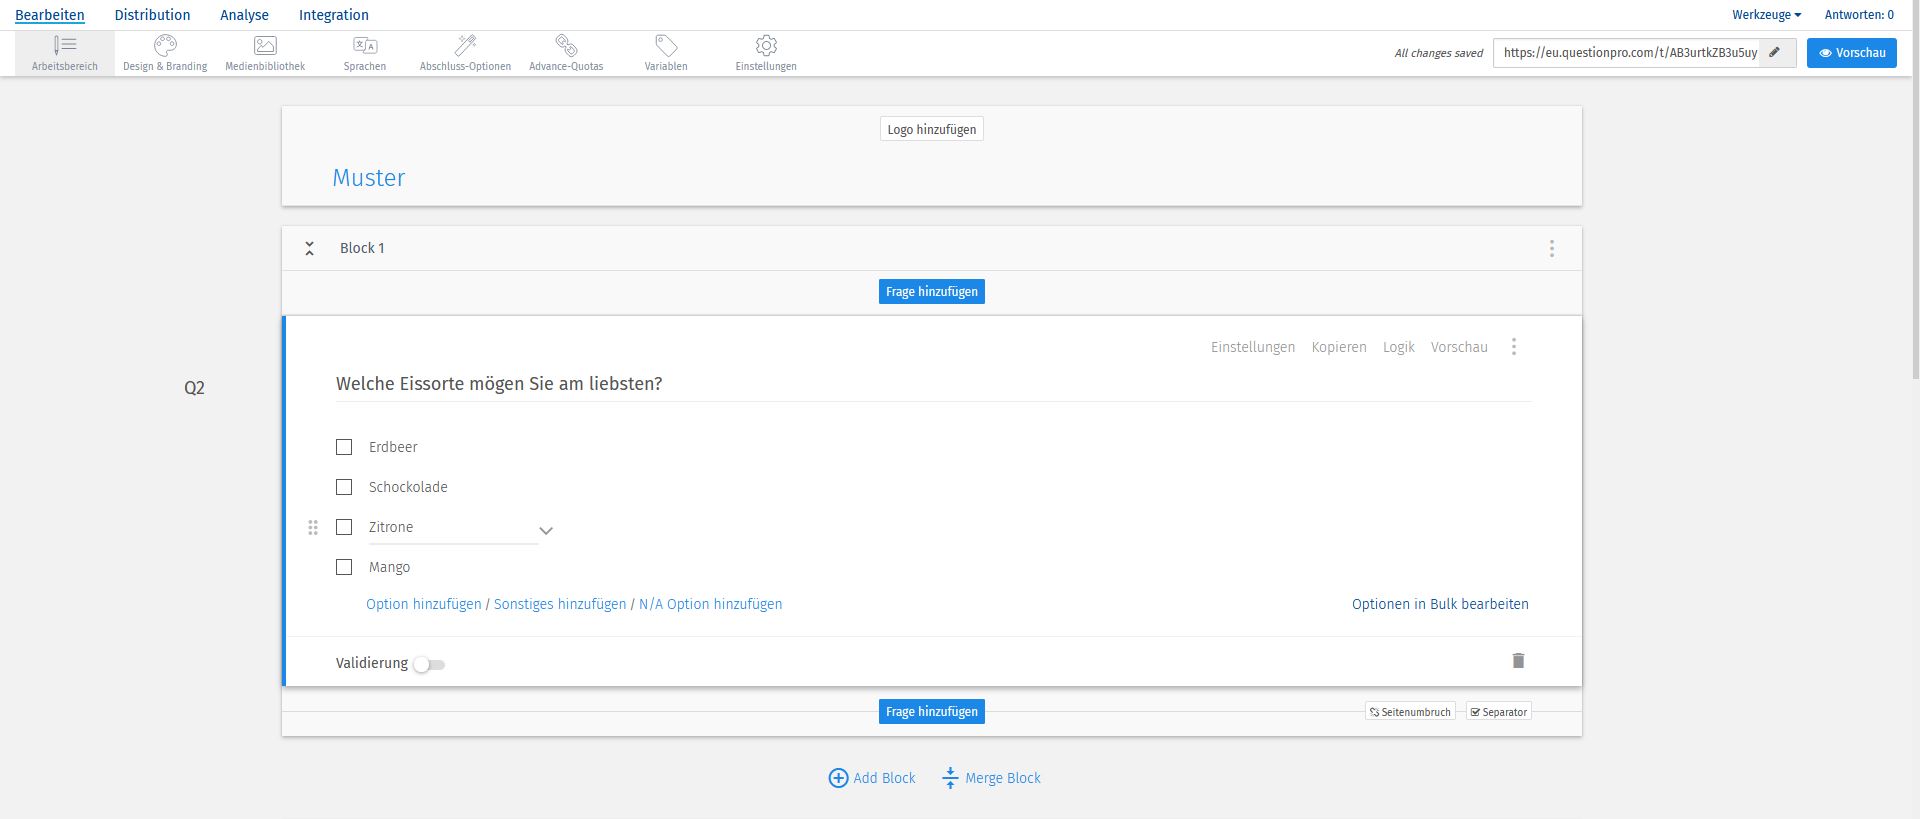The height and width of the screenshot is (819, 1920).
Task: Click the Muster survey title
Action: 369,178
